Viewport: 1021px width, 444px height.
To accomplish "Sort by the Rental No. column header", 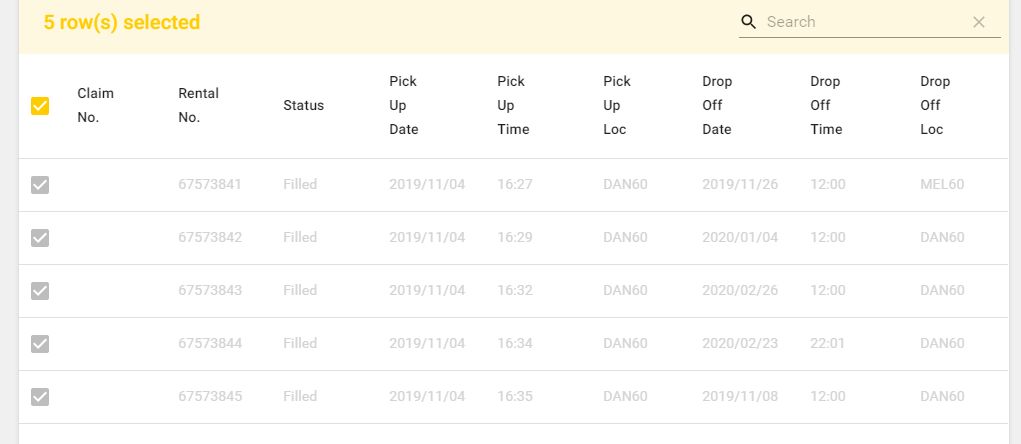I will pyautogui.click(x=198, y=105).
